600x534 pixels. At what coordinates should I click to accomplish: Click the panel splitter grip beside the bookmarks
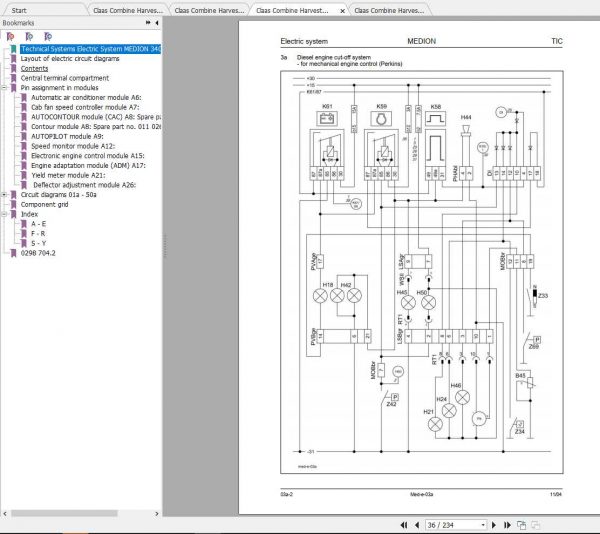[x=165, y=246]
